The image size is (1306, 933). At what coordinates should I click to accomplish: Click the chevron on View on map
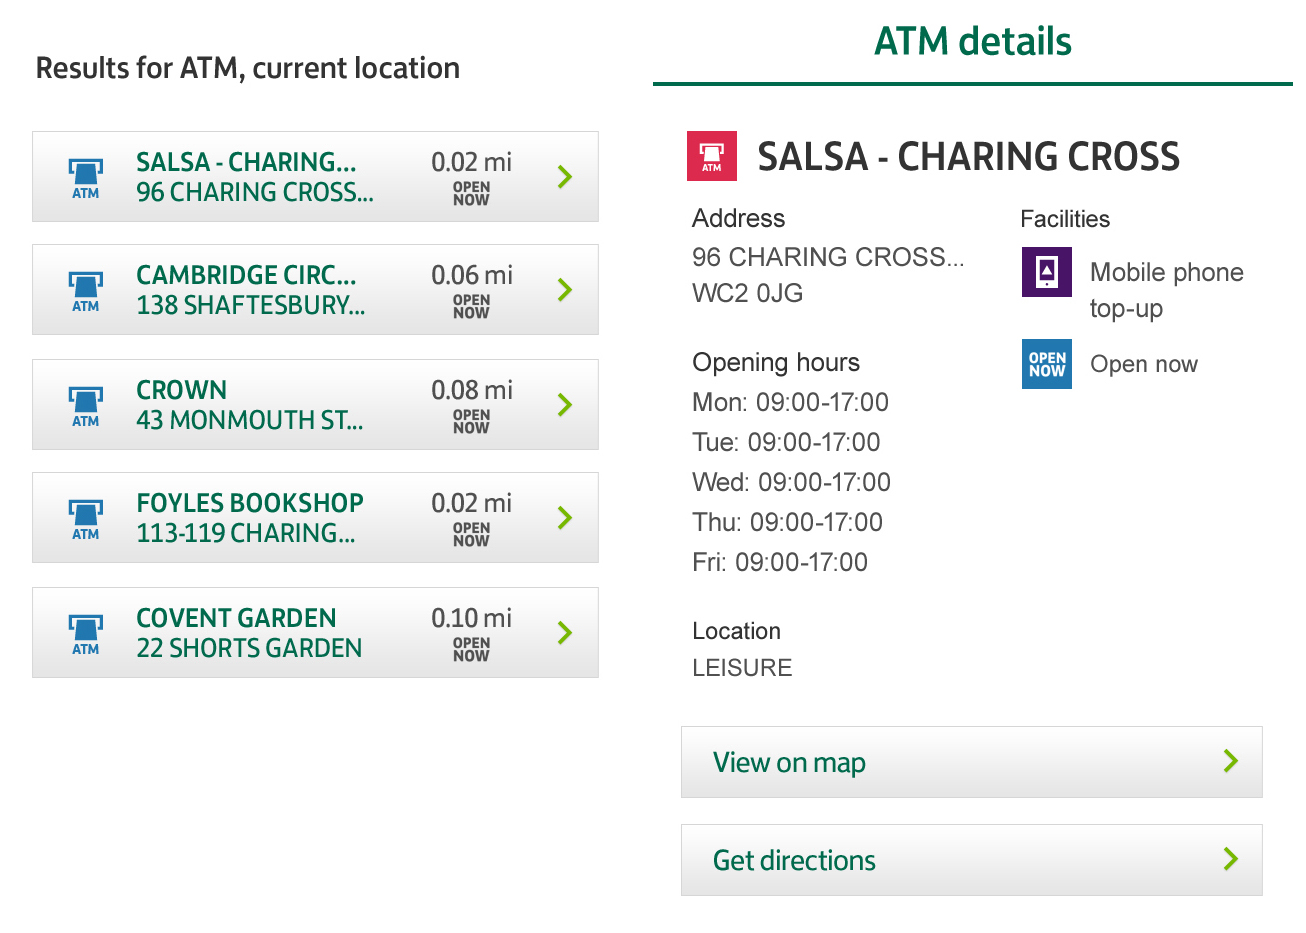click(1231, 762)
